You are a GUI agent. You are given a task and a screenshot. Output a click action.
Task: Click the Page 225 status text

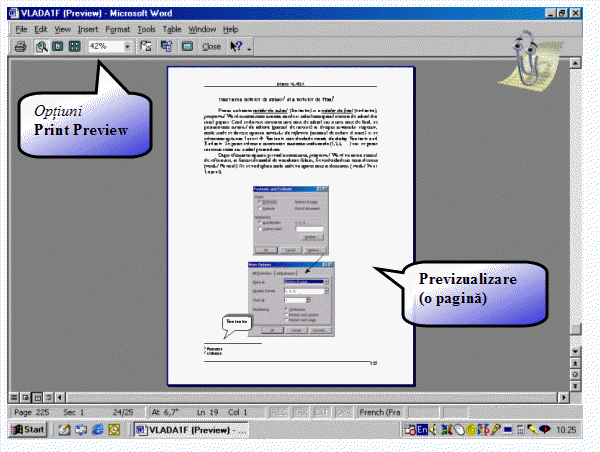[31, 412]
